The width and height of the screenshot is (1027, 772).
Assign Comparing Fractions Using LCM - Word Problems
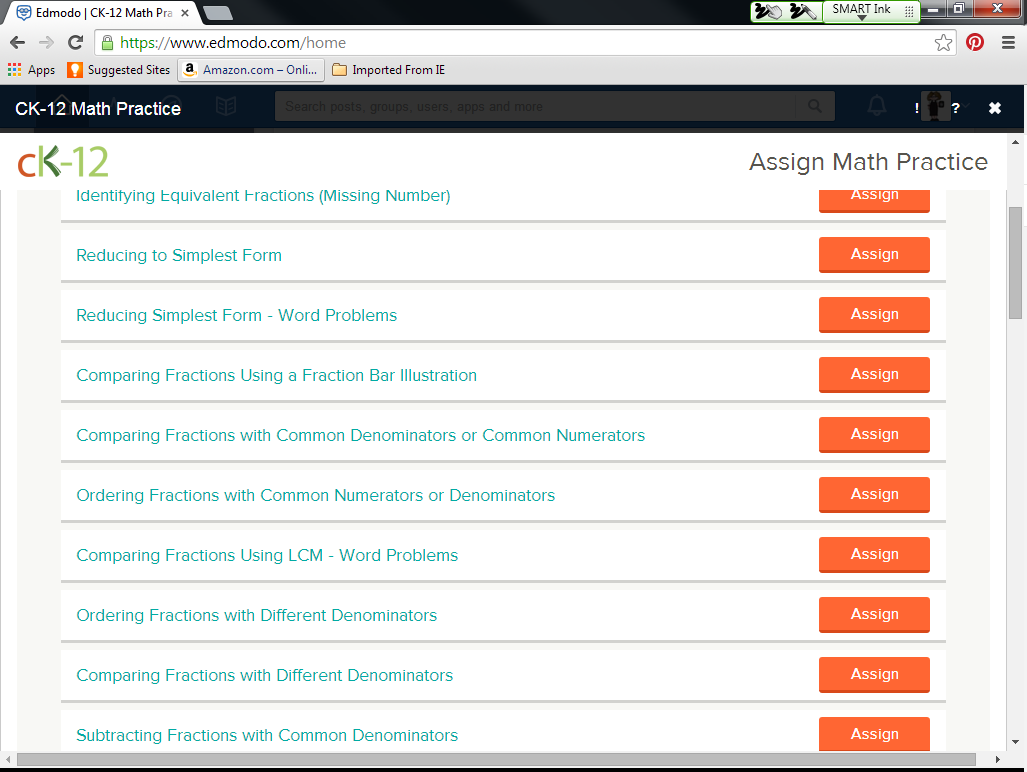874,554
